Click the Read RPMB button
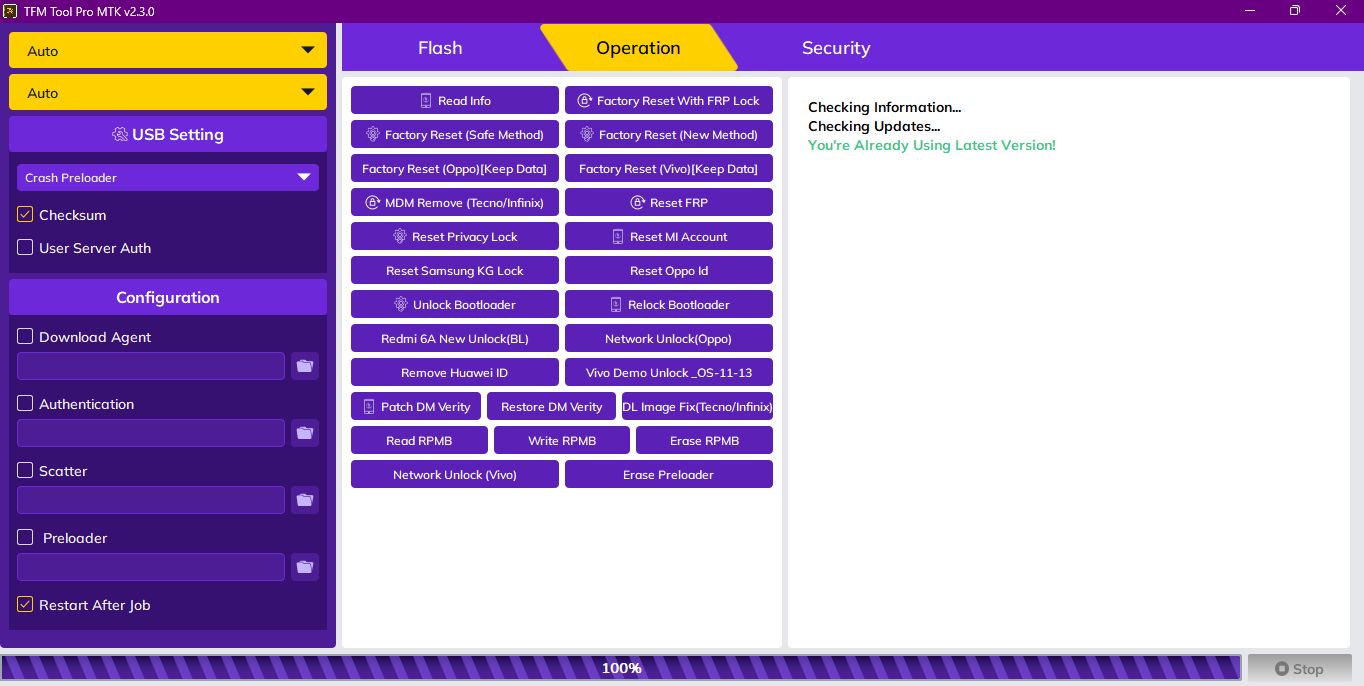Screen dimensions: 1364x686 [x=419, y=441]
